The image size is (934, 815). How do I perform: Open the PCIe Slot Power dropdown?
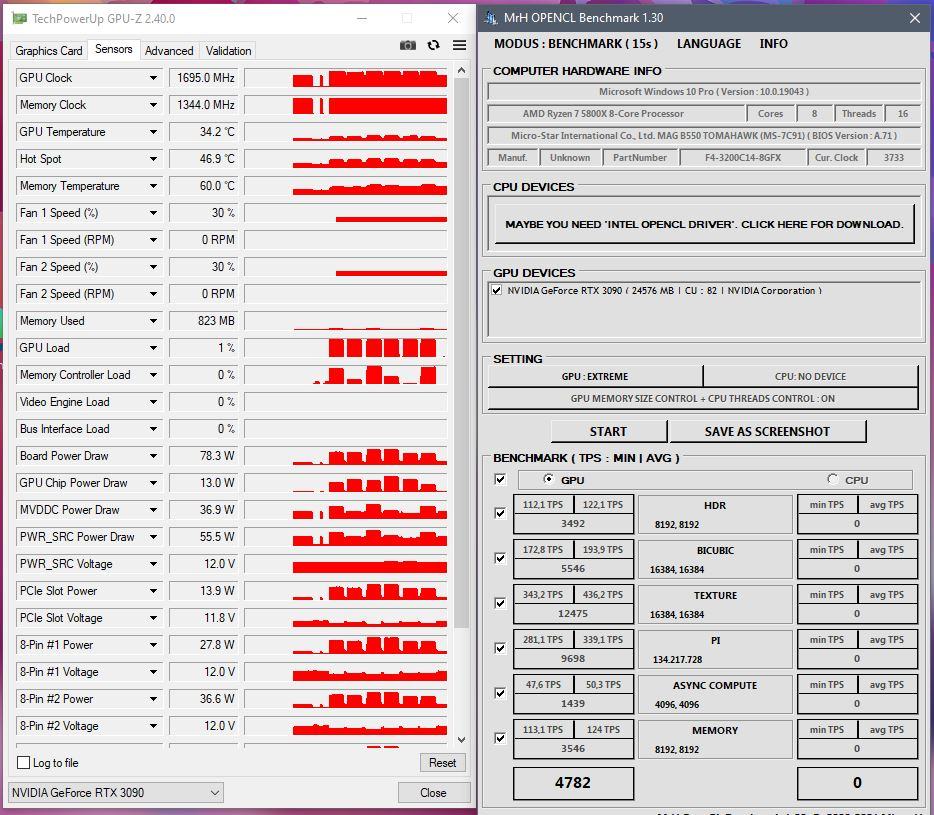(x=153, y=591)
